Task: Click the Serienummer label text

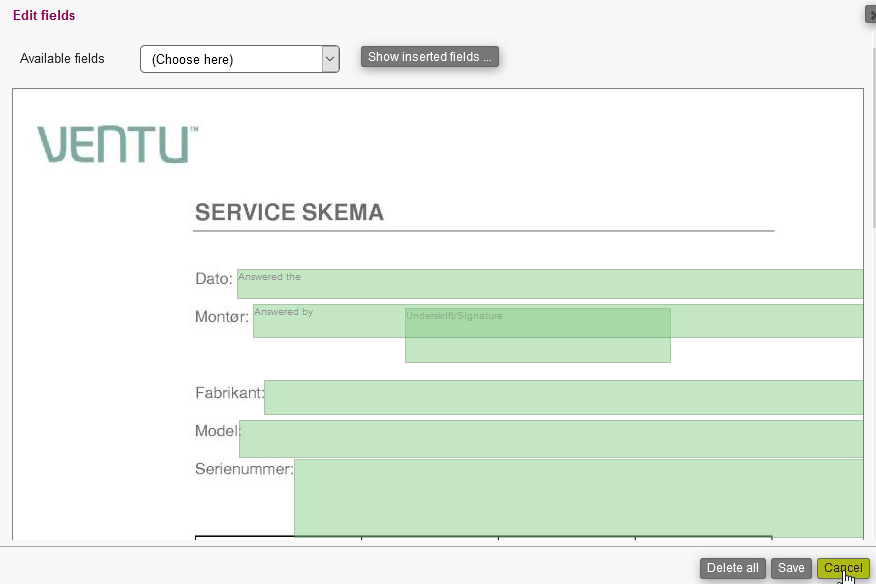Action: coord(243,469)
